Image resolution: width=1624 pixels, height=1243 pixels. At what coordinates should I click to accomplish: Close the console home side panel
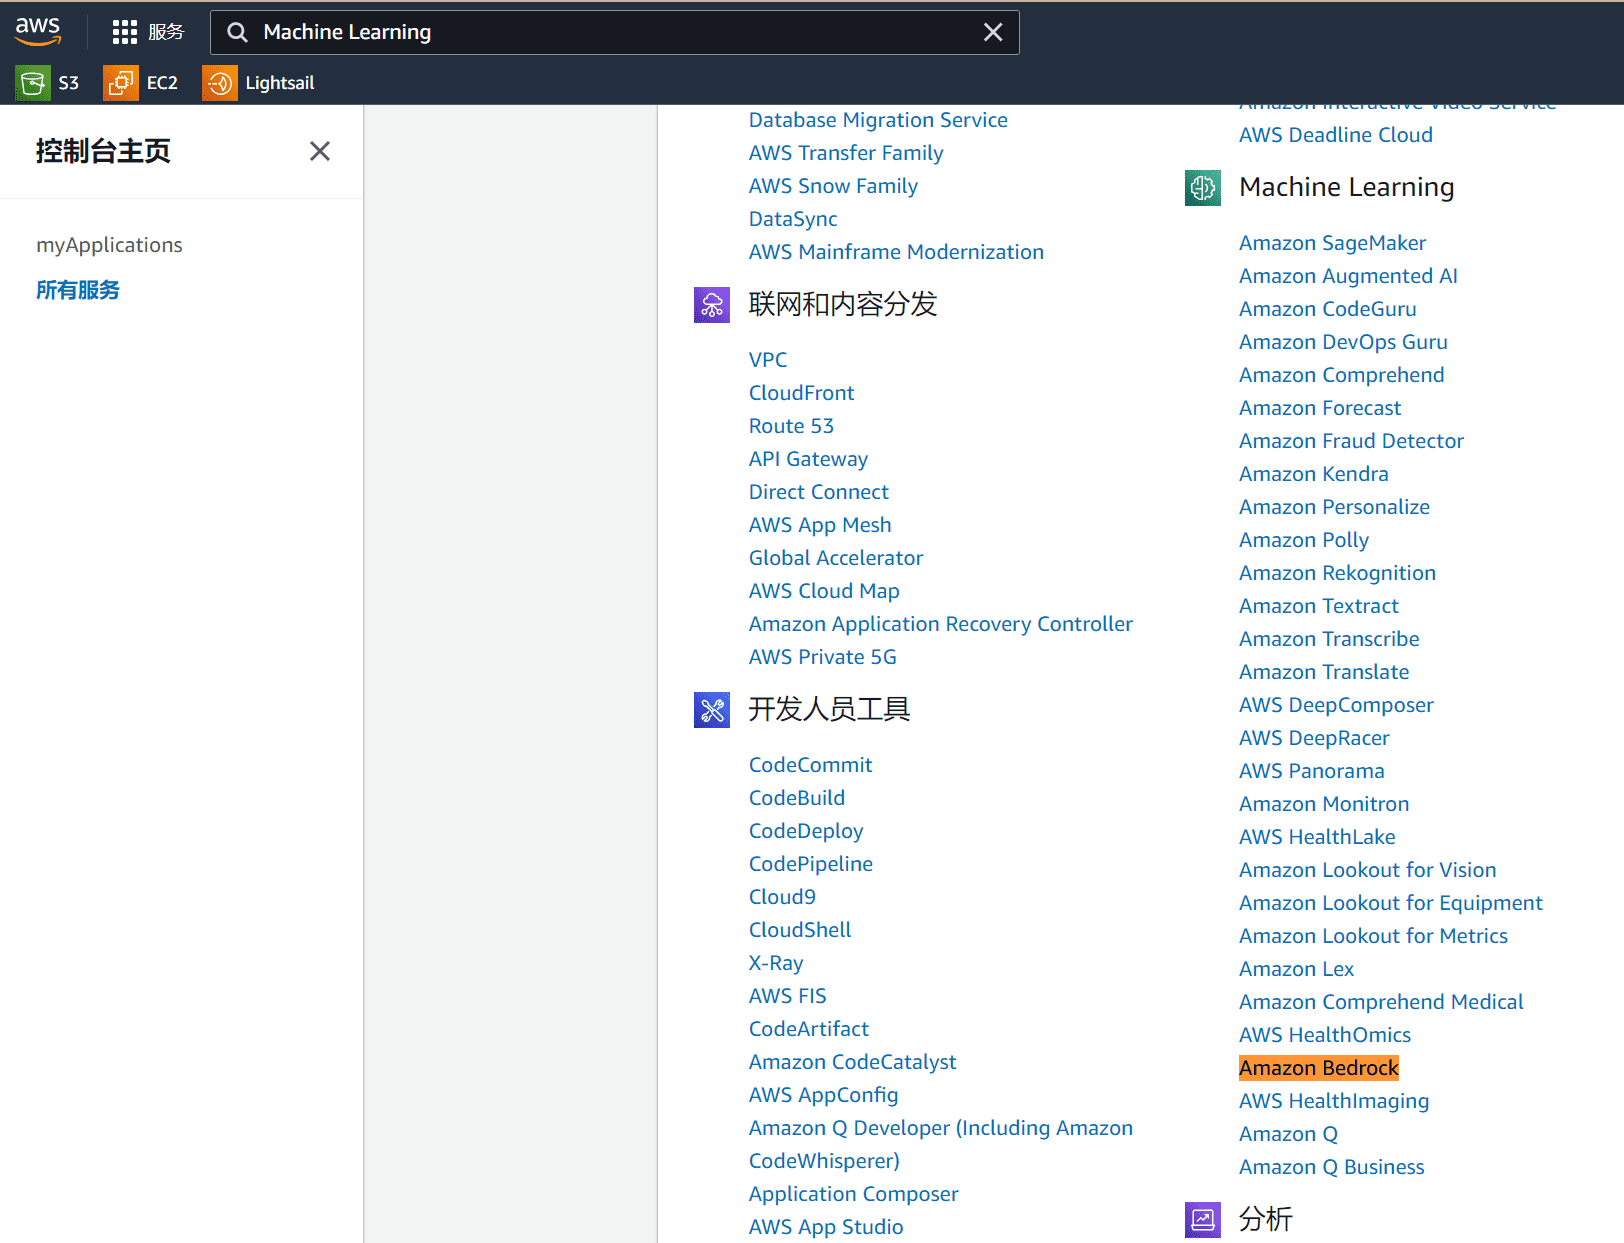[x=319, y=151]
